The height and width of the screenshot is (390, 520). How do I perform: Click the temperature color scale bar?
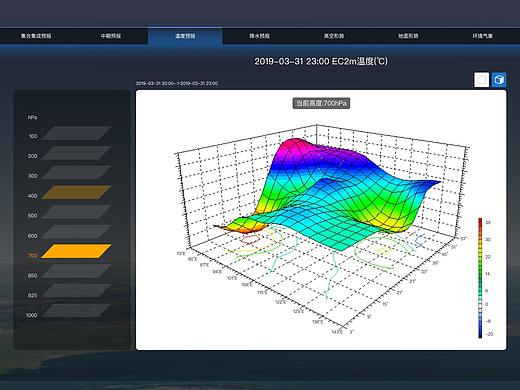480,278
